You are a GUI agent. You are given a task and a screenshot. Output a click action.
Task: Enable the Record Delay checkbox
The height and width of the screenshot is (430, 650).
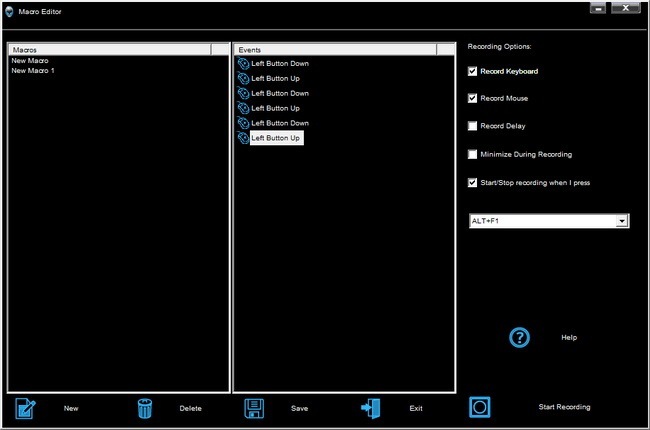coord(473,126)
